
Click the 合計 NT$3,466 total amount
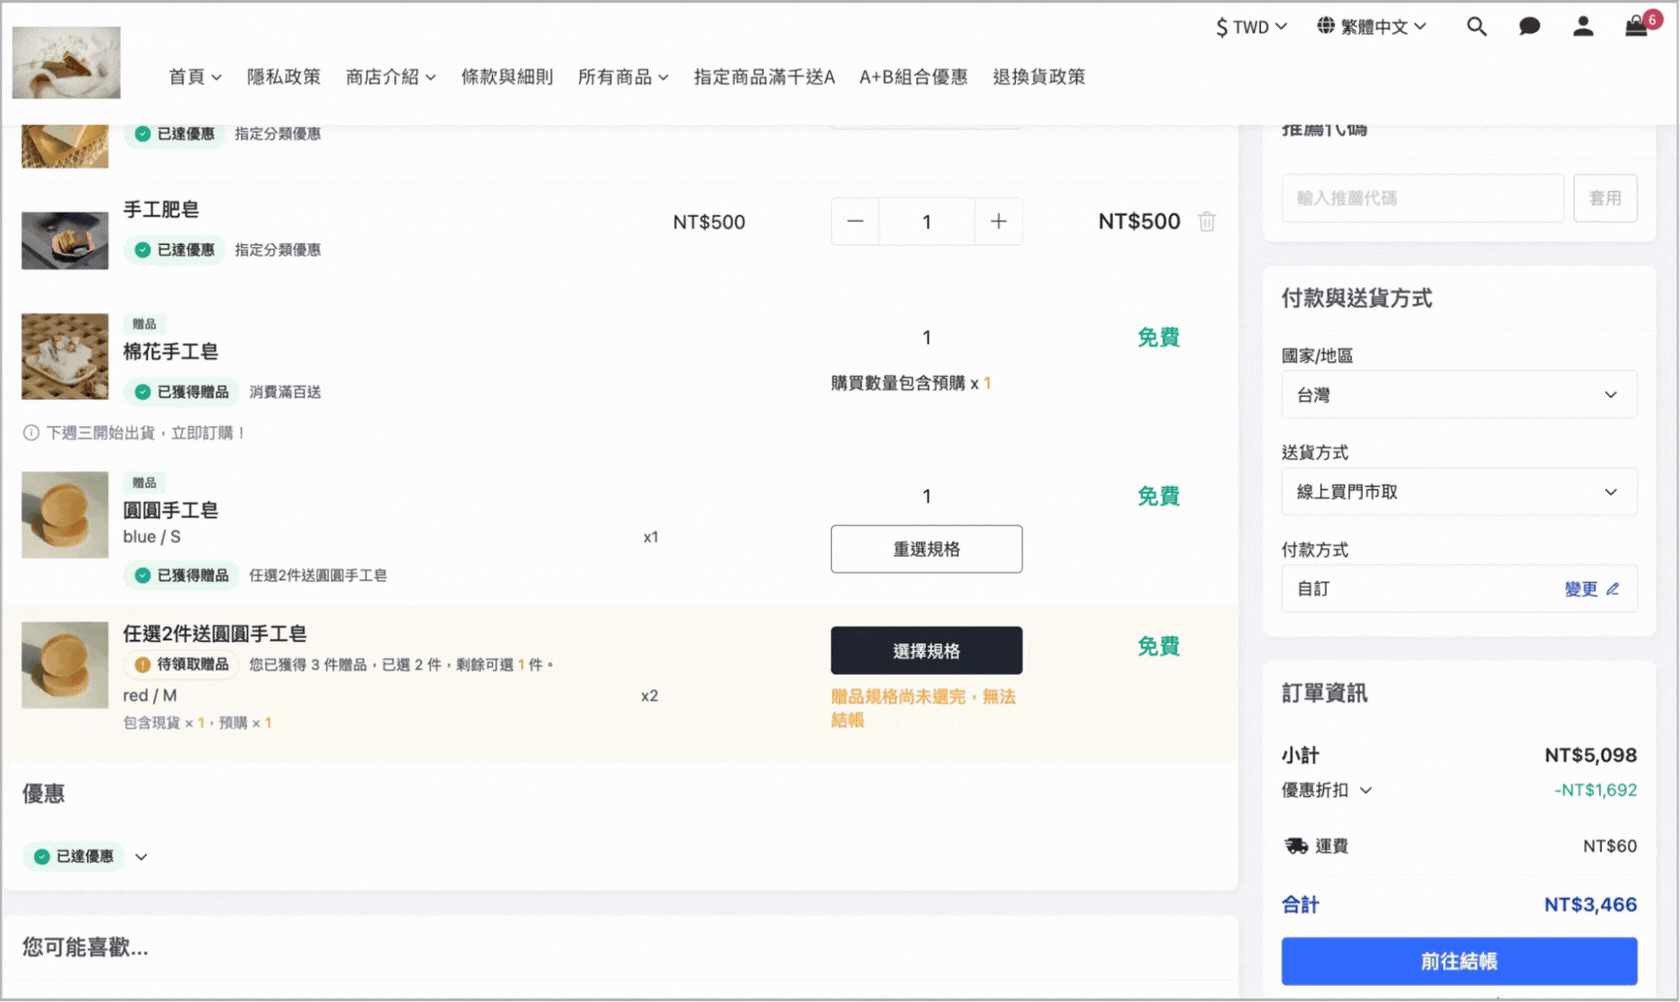click(1590, 905)
